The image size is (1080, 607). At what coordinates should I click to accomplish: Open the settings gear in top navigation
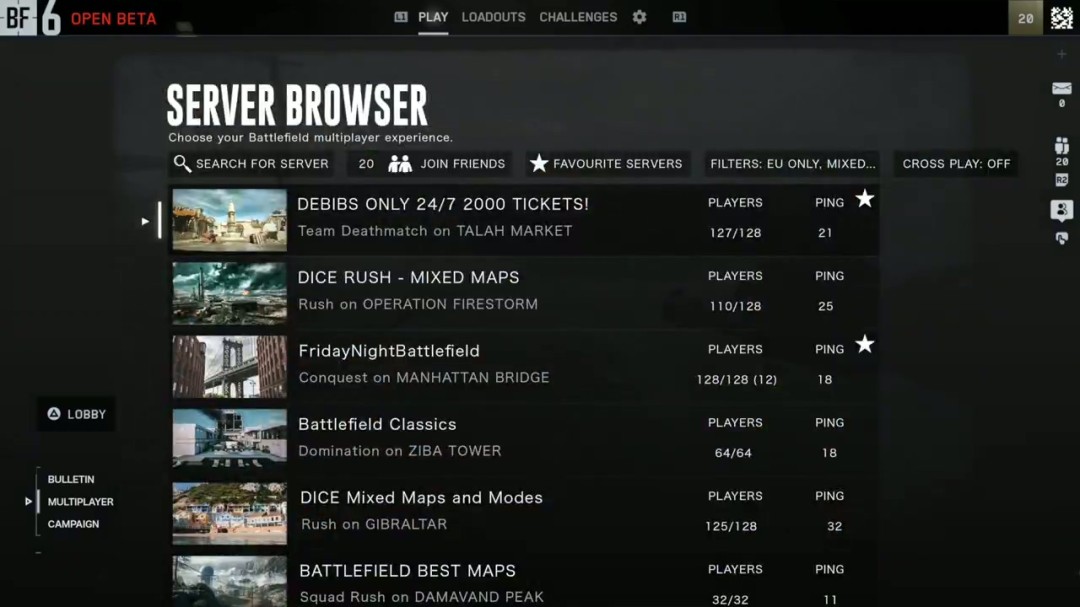[639, 17]
